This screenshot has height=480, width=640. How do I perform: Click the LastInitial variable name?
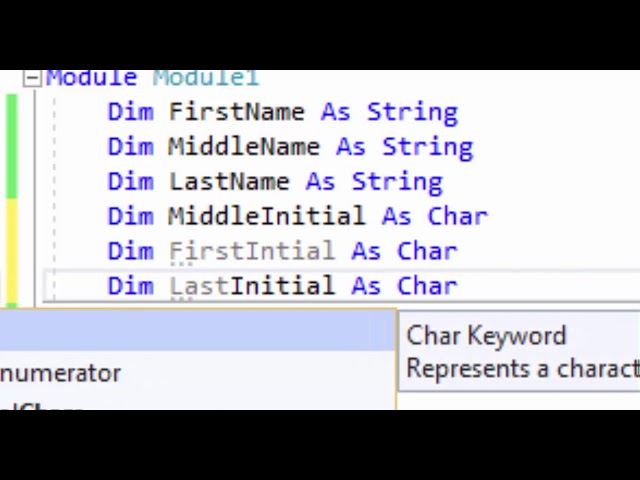pos(251,286)
